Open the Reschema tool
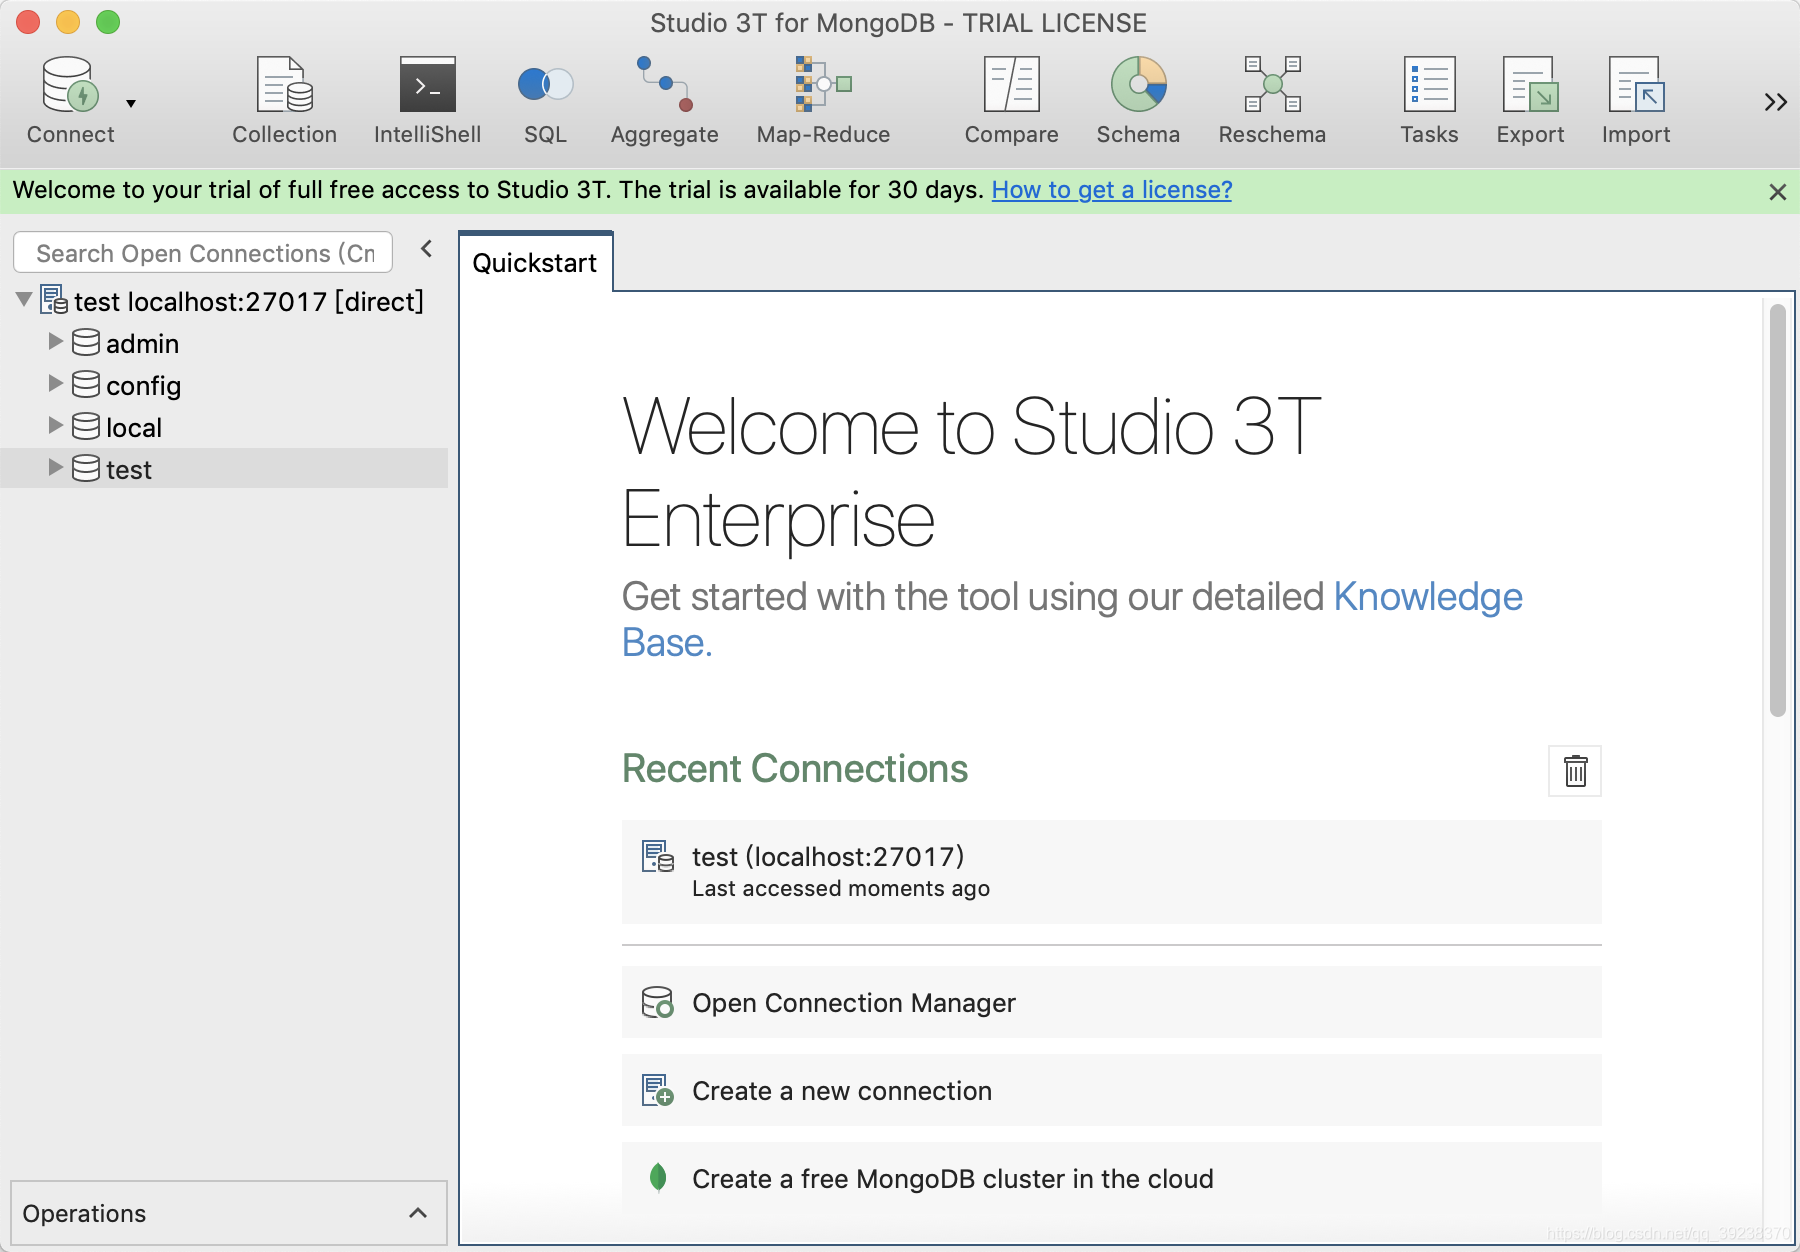 (x=1271, y=97)
